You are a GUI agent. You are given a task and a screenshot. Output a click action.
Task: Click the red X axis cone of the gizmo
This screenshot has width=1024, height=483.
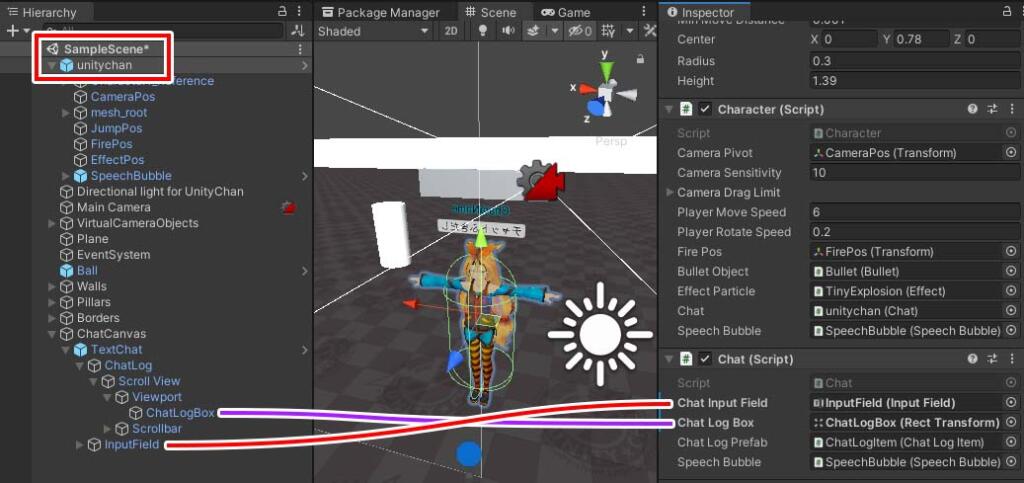[x=588, y=88]
